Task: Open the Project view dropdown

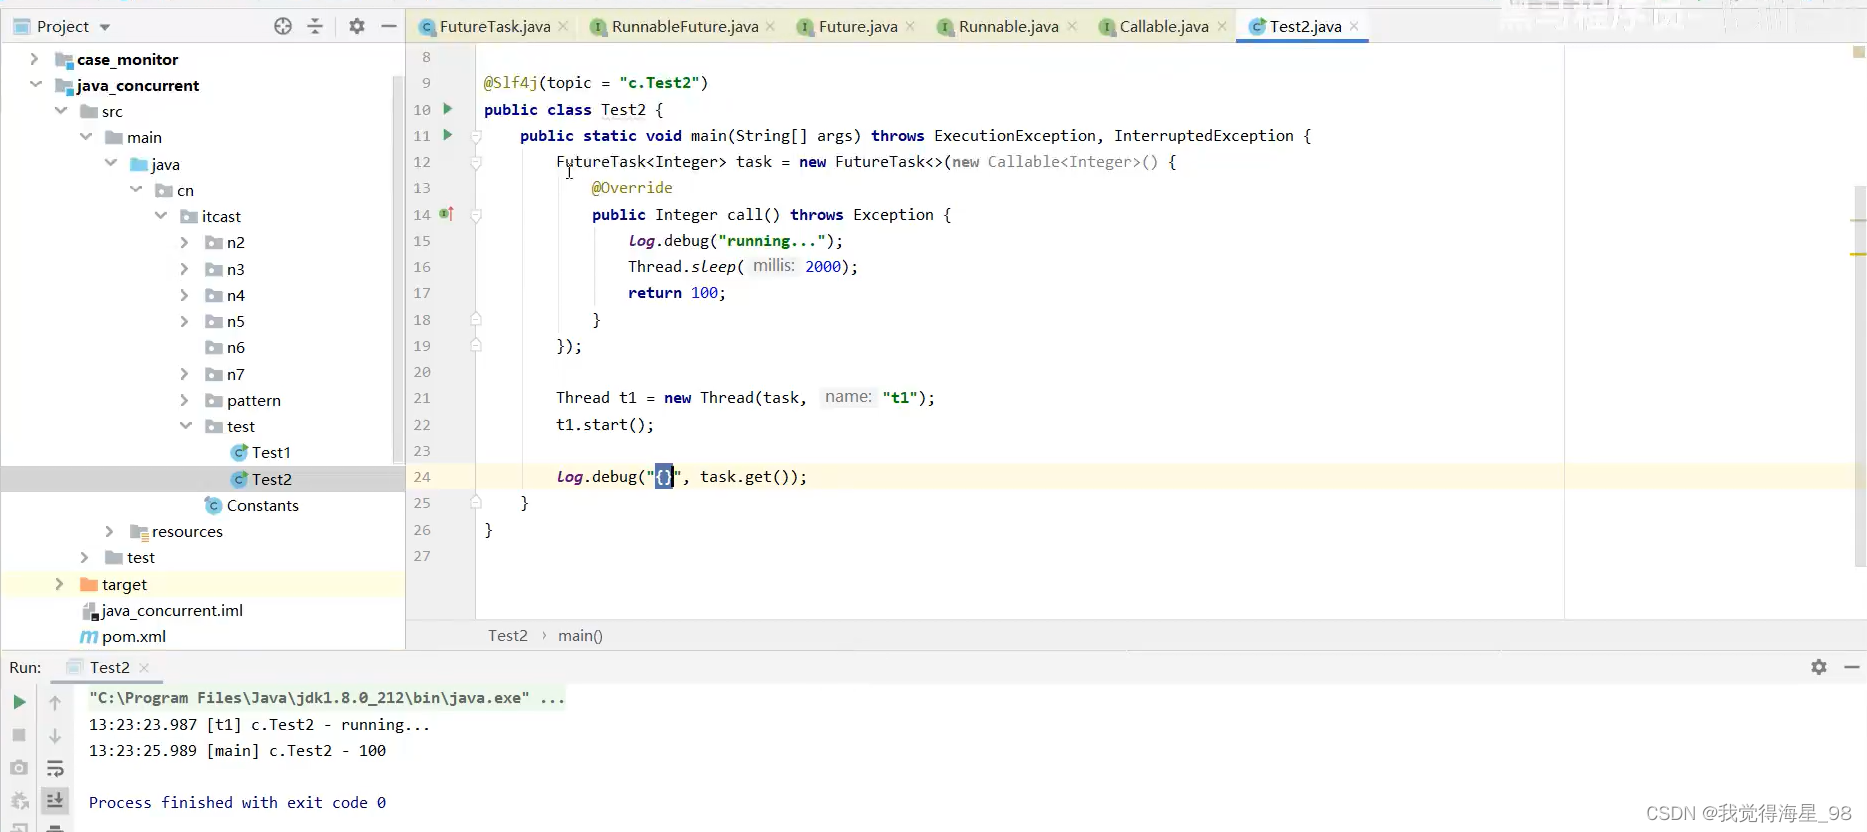Action: [x=106, y=27]
